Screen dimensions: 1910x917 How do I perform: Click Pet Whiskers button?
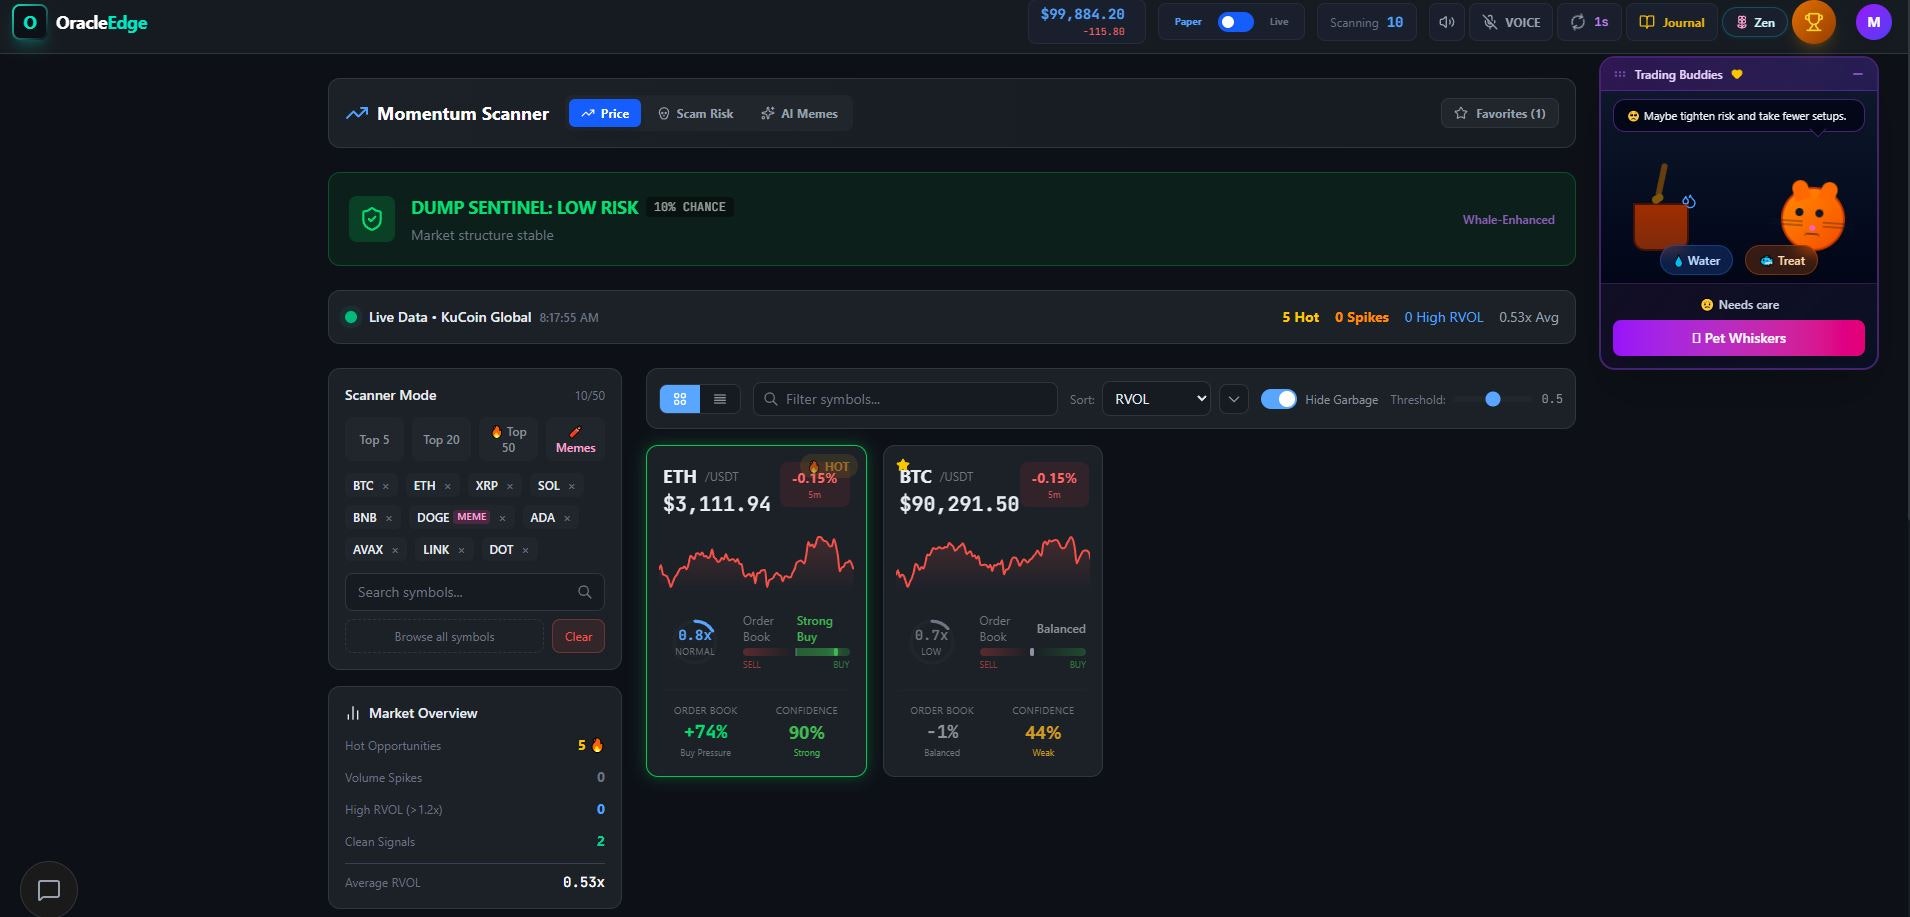click(x=1738, y=338)
